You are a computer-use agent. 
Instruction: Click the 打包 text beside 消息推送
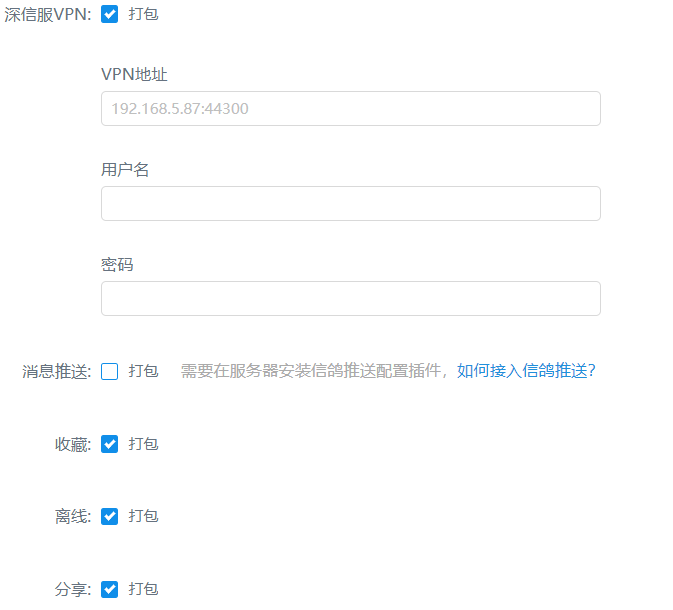143,371
